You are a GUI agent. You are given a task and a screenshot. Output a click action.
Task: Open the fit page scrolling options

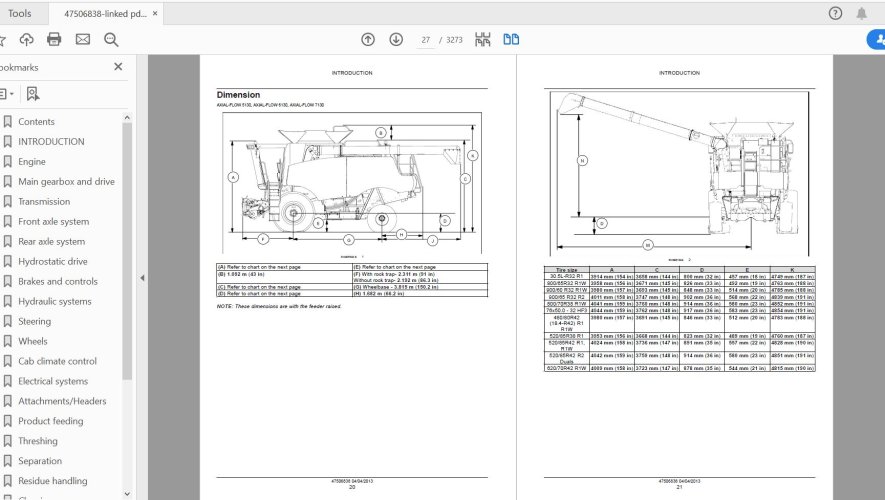483,40
